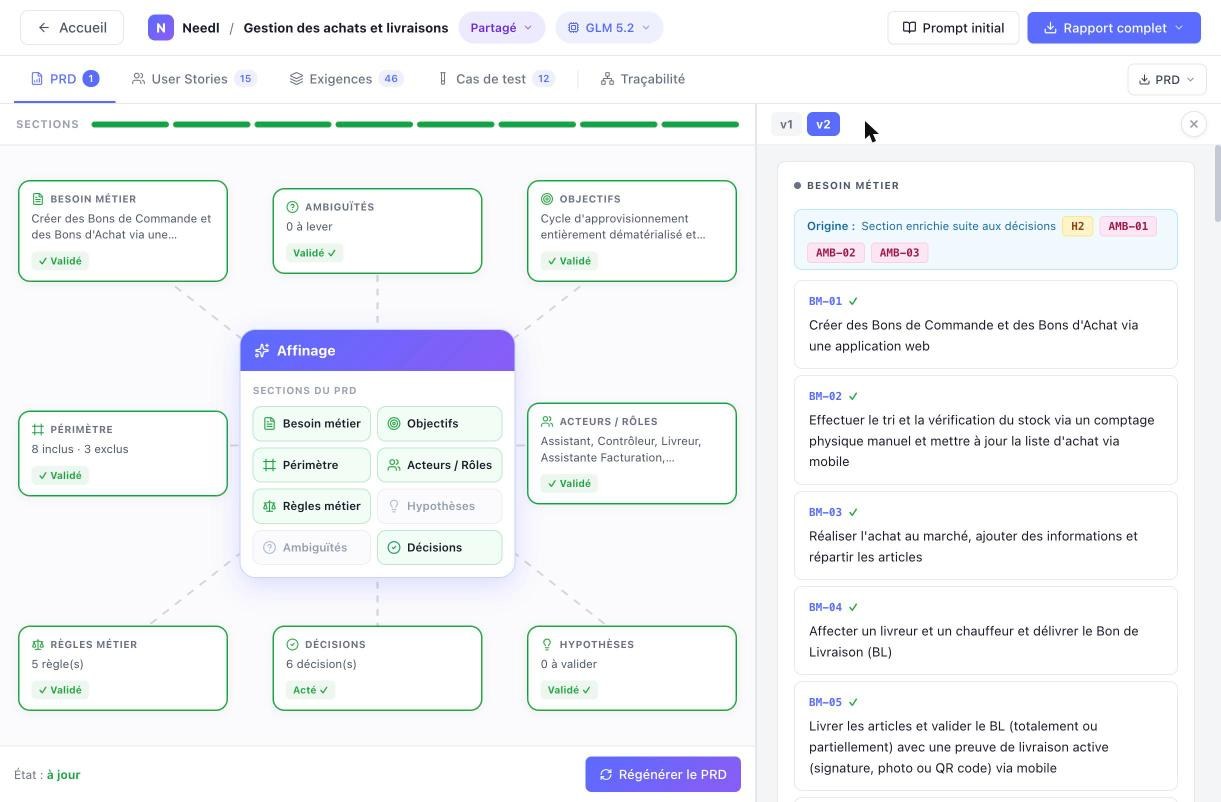Open the Prompt initial button
This screenshot has width=1221, height=802.
953,28
